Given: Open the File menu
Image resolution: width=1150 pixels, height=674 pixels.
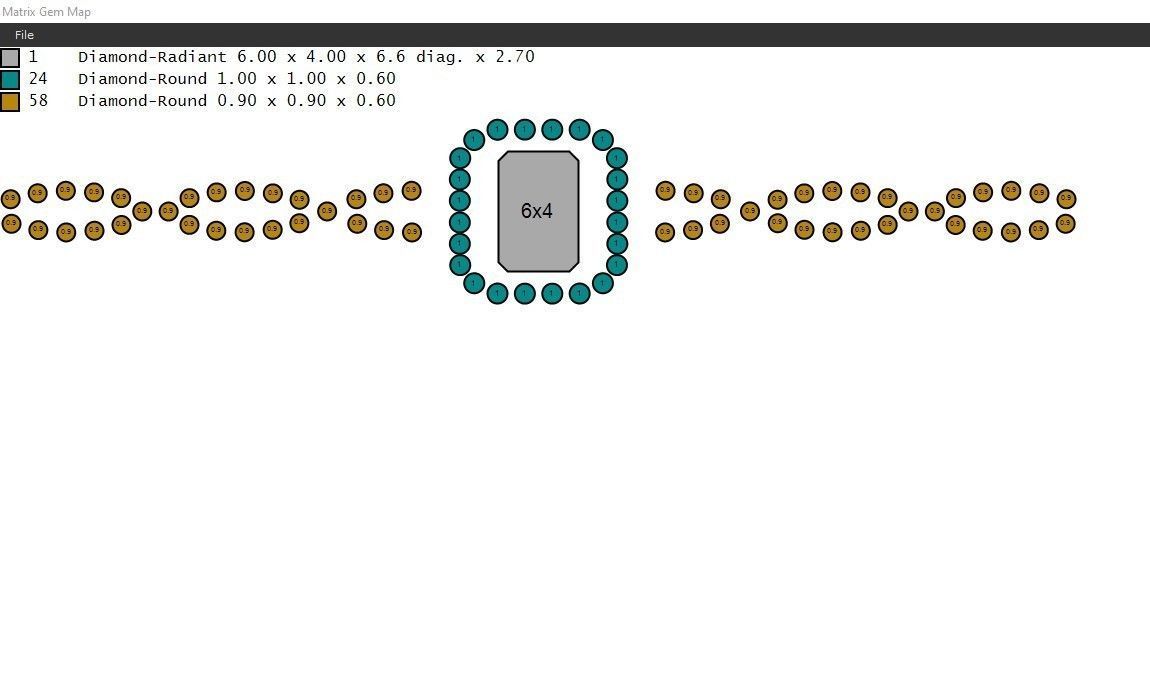Looking at the screenshot, I should pyautogui.click(x=24, y=34).
